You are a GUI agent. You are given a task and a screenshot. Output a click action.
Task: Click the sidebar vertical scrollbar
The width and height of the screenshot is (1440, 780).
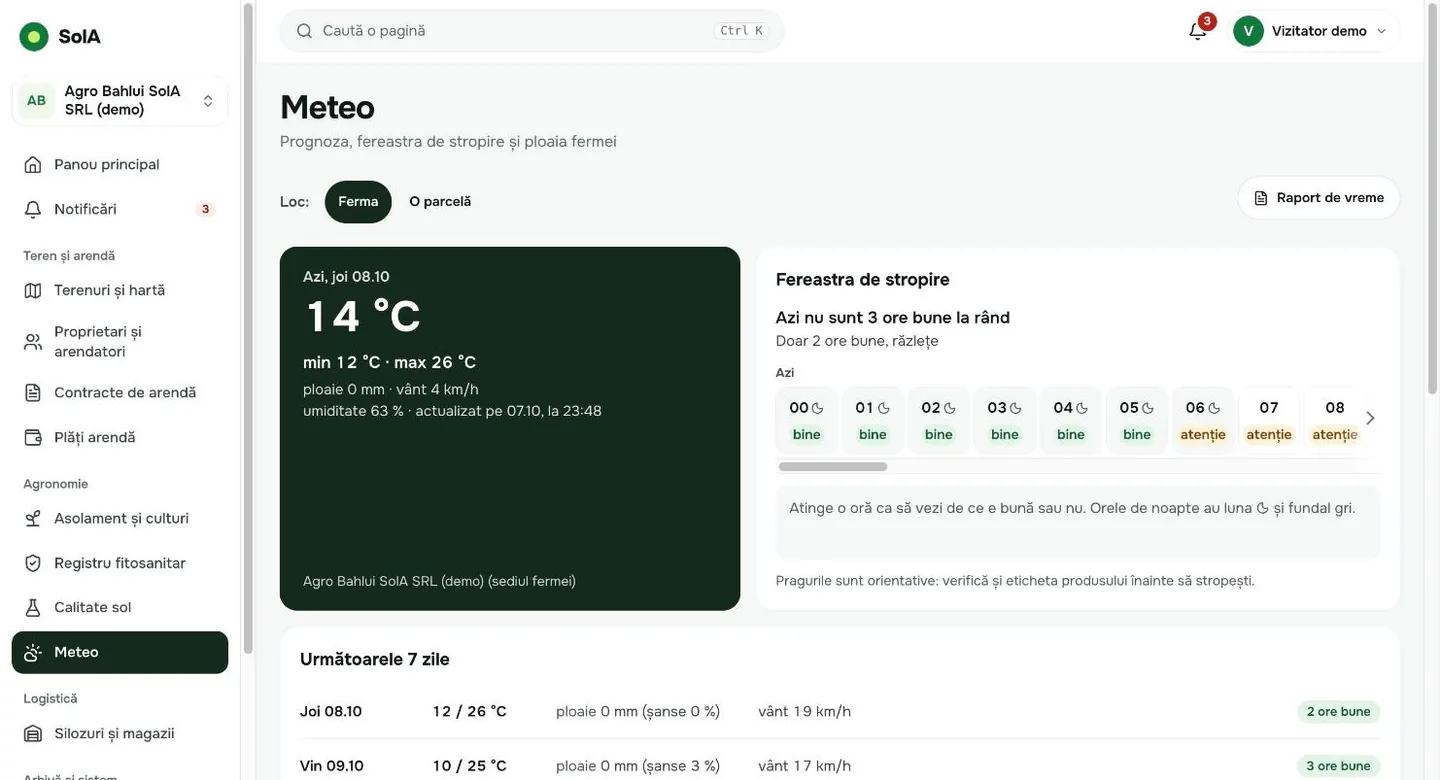coord(247,327)
